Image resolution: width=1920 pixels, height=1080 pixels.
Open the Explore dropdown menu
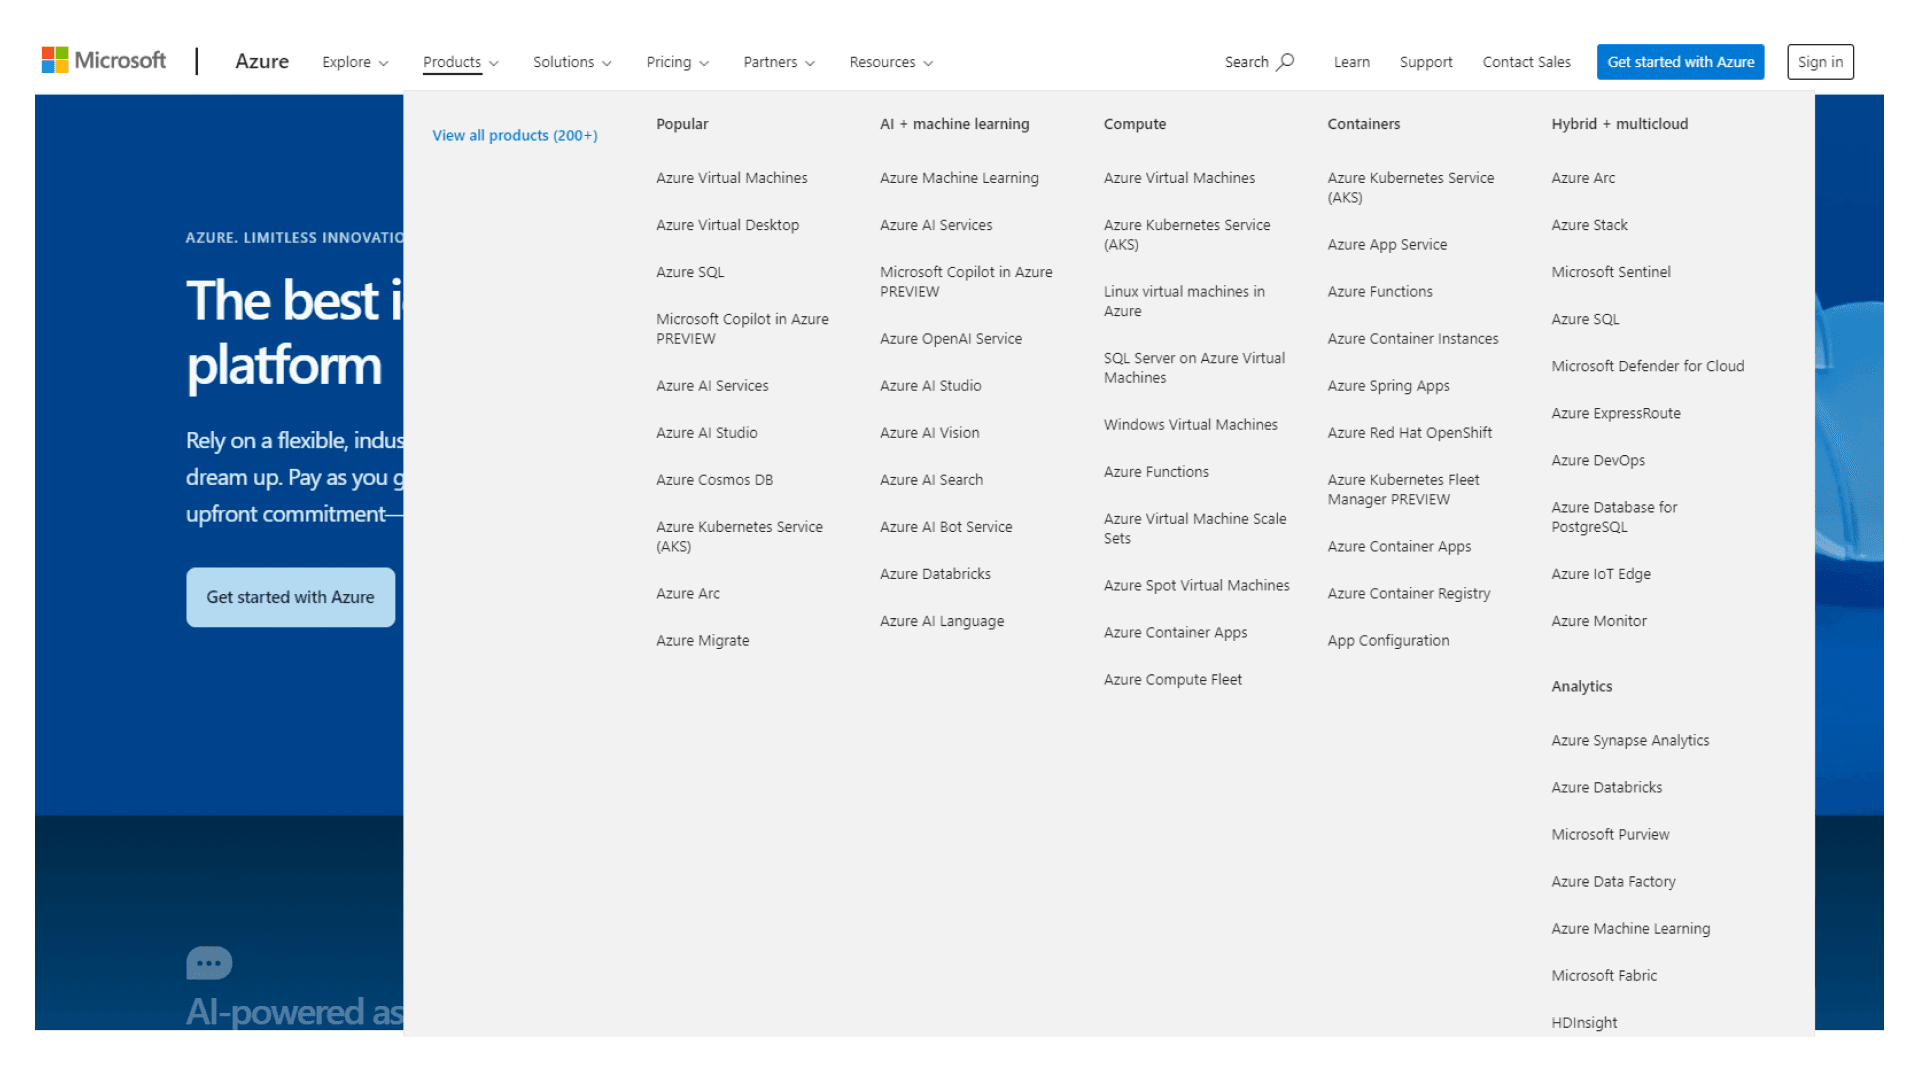point(355,62)
